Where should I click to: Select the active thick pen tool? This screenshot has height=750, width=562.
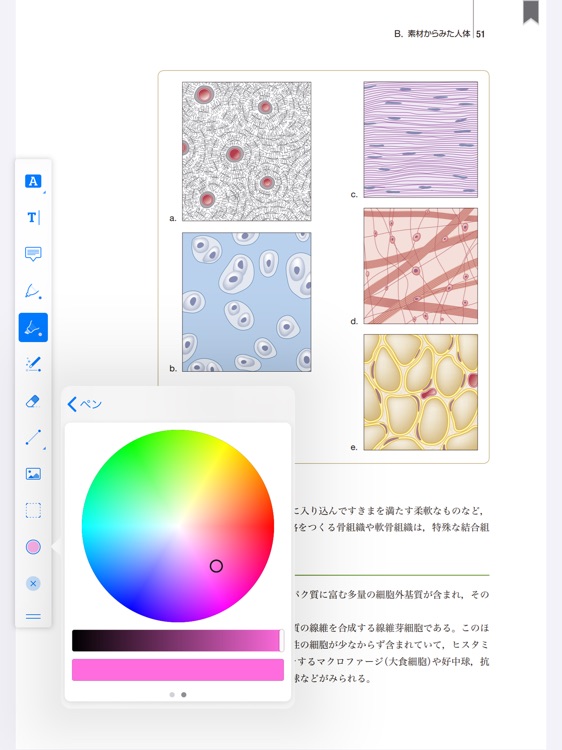[x=33, y=327]
